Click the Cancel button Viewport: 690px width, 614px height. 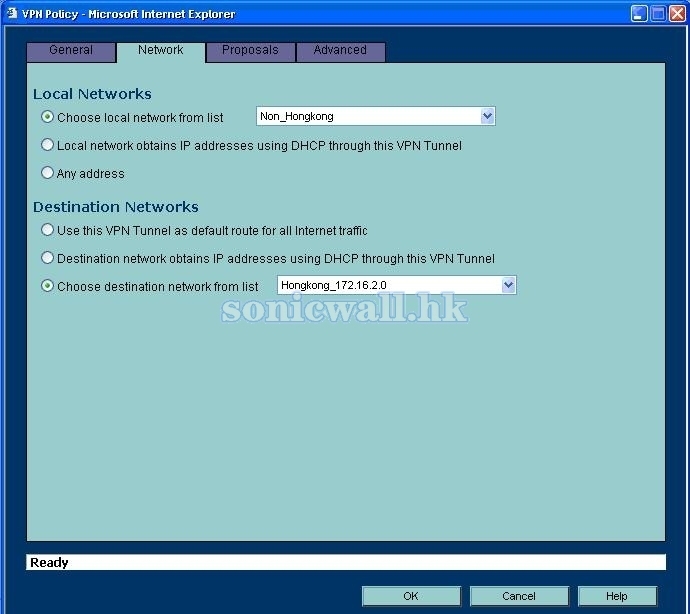pos(519,596)
